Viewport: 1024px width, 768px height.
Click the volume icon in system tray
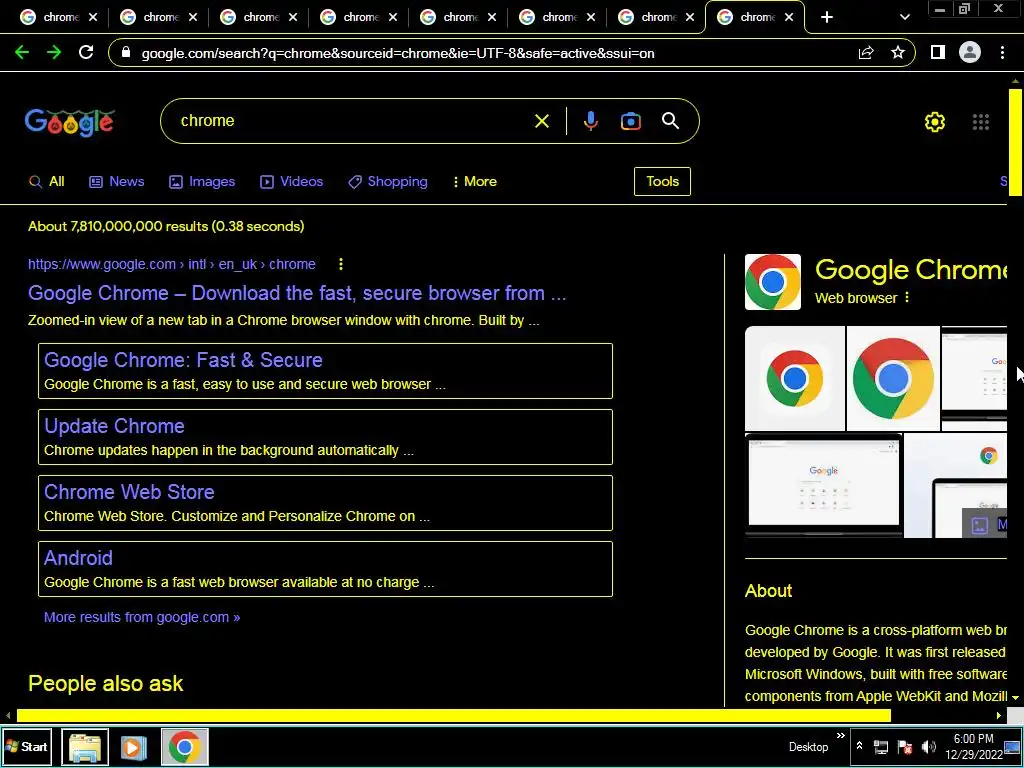[928, 746]
